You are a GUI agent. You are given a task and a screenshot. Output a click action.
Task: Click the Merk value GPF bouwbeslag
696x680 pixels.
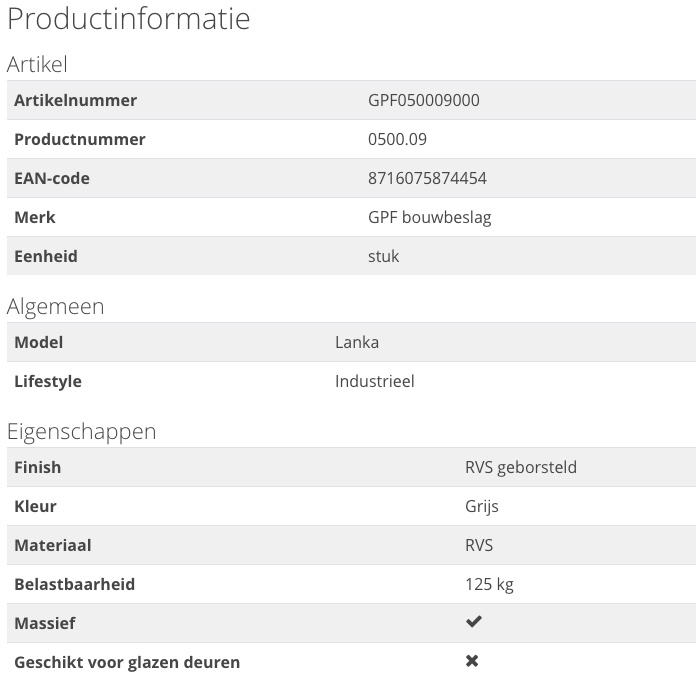[x=430, y=217]
